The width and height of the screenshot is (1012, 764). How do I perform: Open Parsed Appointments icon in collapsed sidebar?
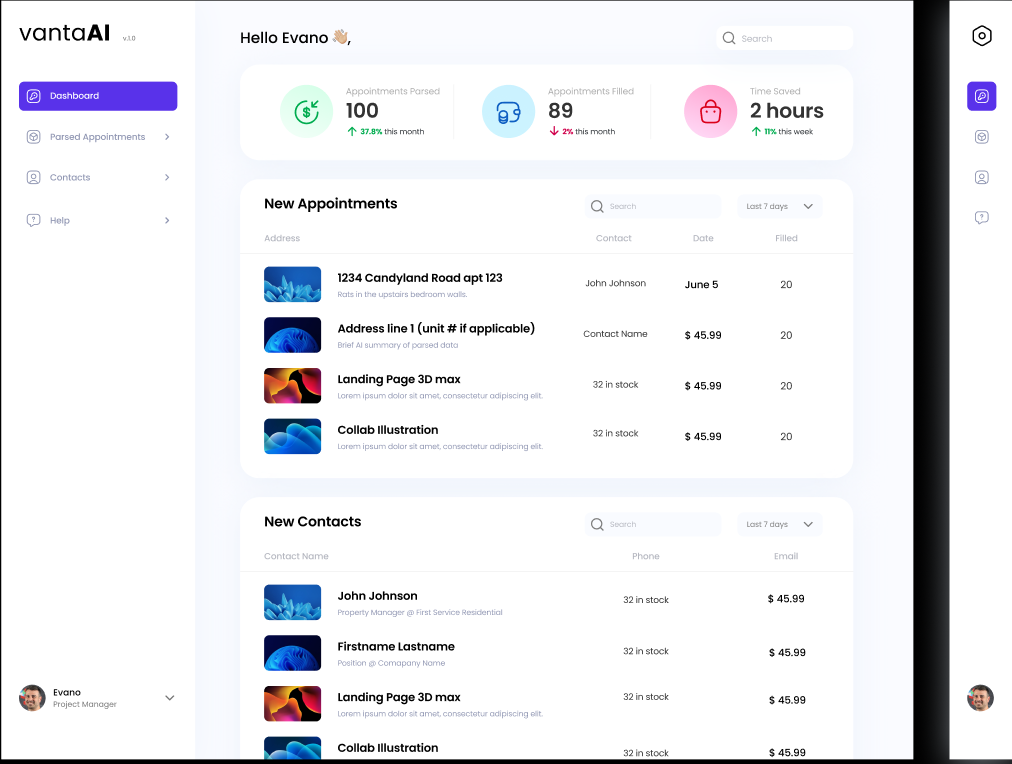[981, 137]
